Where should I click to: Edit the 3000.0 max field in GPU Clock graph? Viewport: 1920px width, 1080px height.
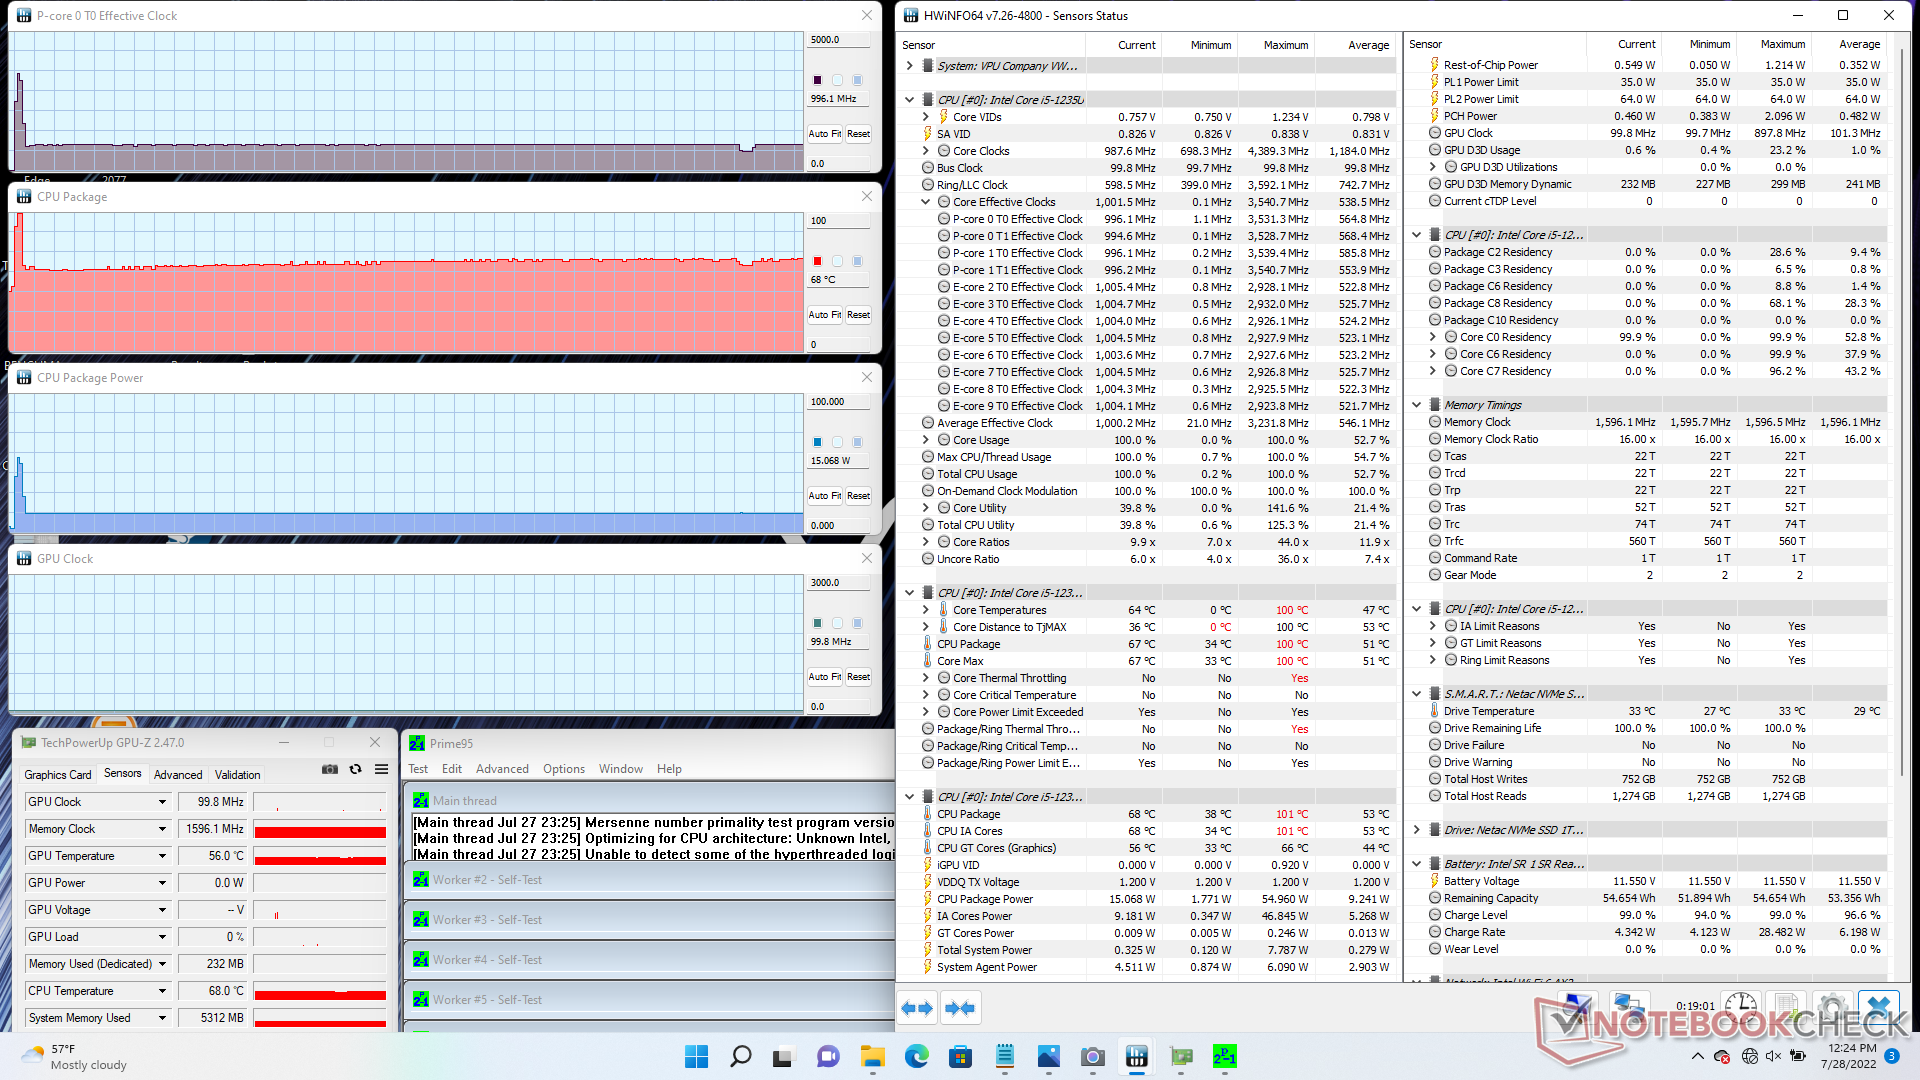[838, 583]
